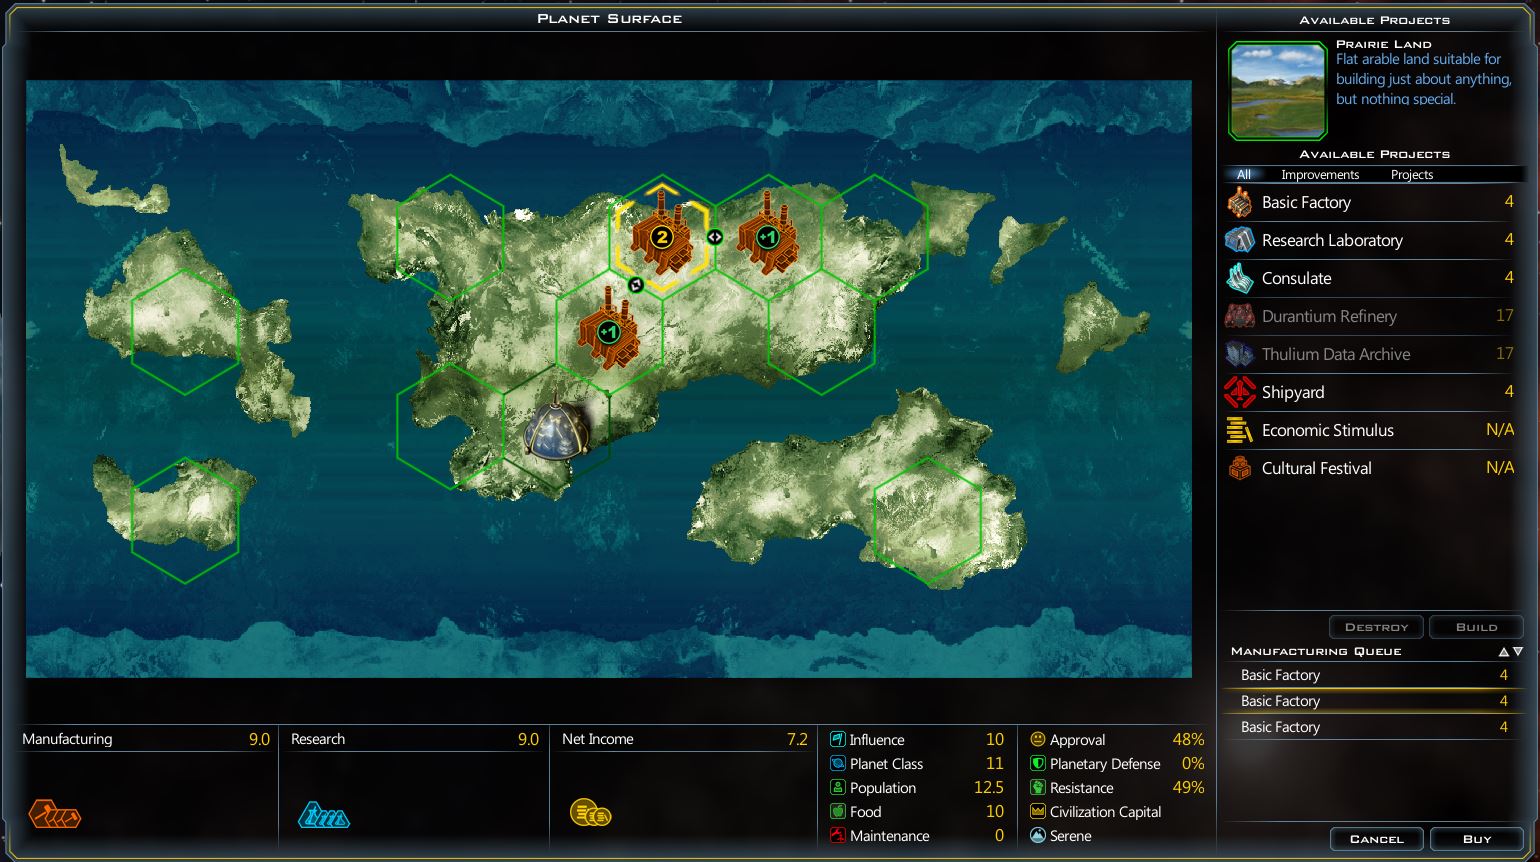Click the Population value "12.5"
The height and width of the screenshot is (862, 1540).
(x=988, y=788)
